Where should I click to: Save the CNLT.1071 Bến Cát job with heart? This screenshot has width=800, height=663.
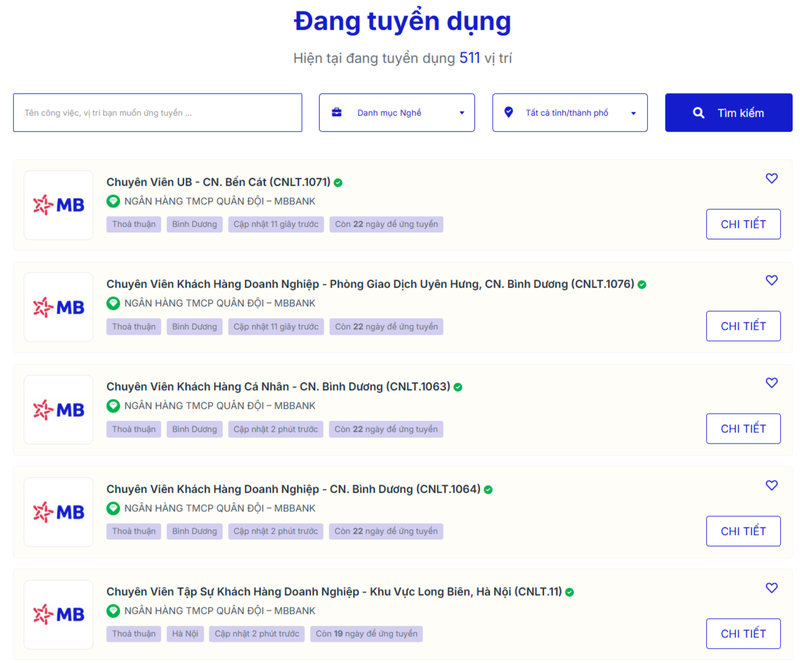(771, 178)
